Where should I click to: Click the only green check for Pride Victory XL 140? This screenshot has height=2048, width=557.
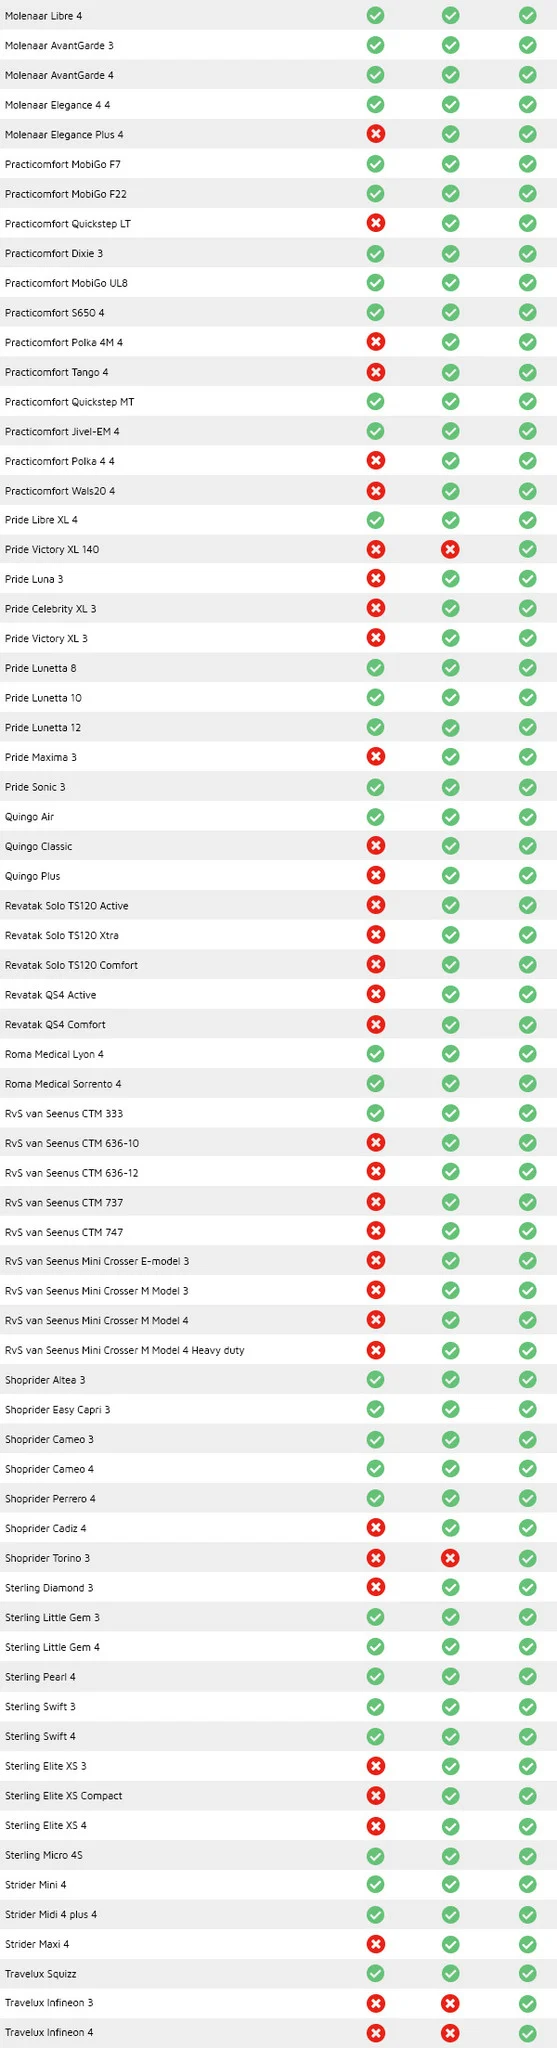pyautogui.click(x=527, y=549)
